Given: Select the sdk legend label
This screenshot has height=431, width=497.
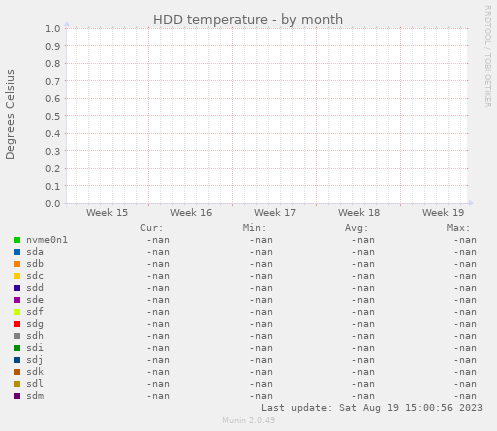Looking at the screenshot, I should pos(35,372).
